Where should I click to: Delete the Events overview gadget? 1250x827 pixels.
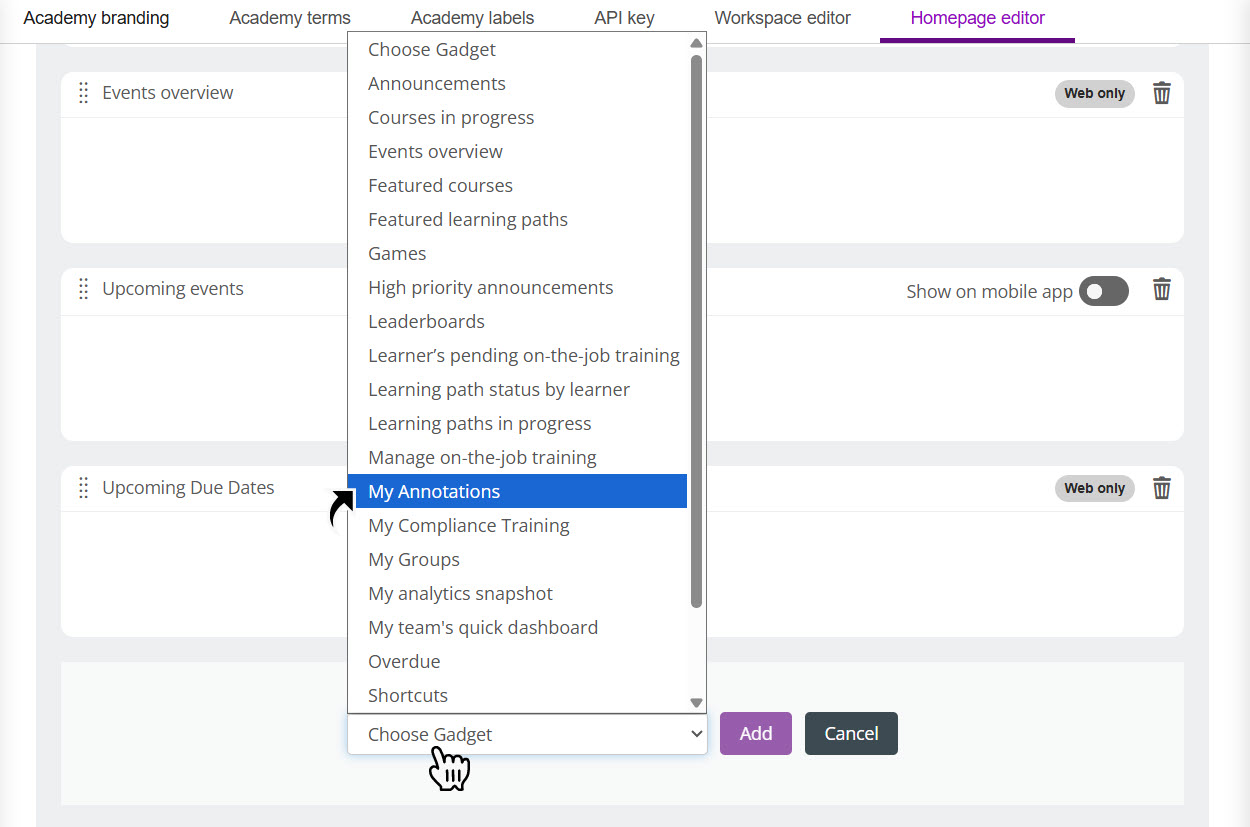coord(1161,94)
